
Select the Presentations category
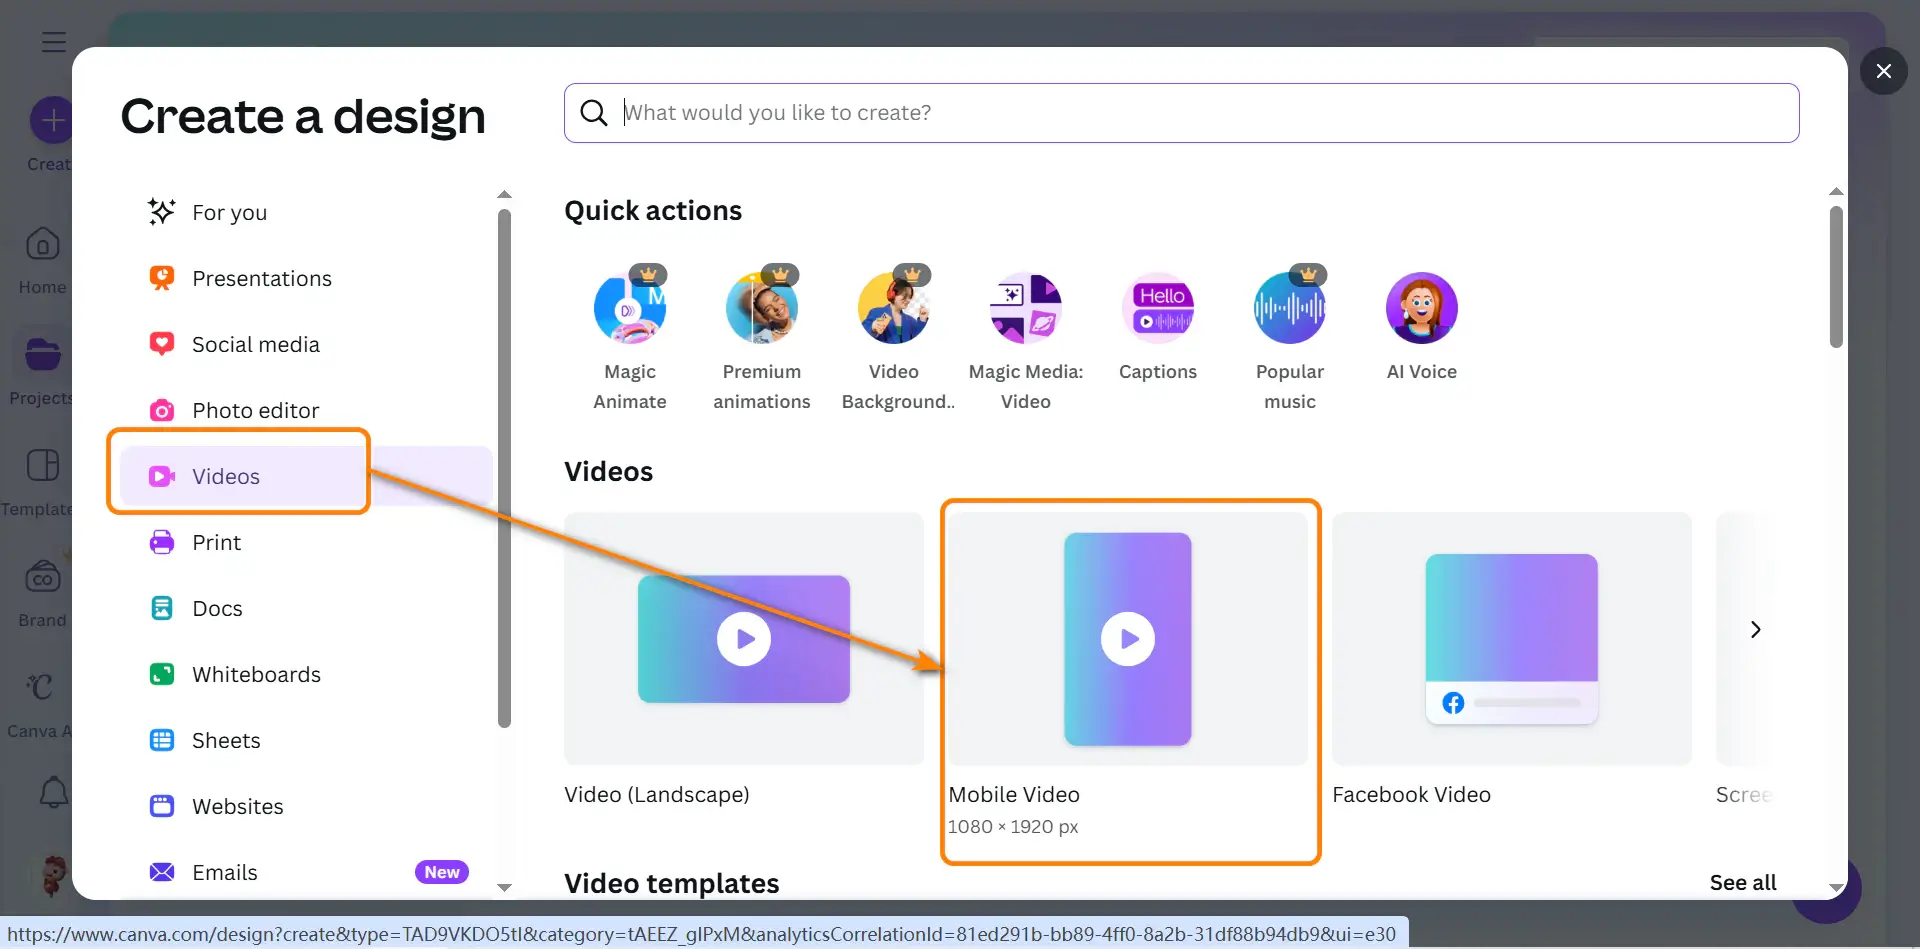click(x=261, y=279)
